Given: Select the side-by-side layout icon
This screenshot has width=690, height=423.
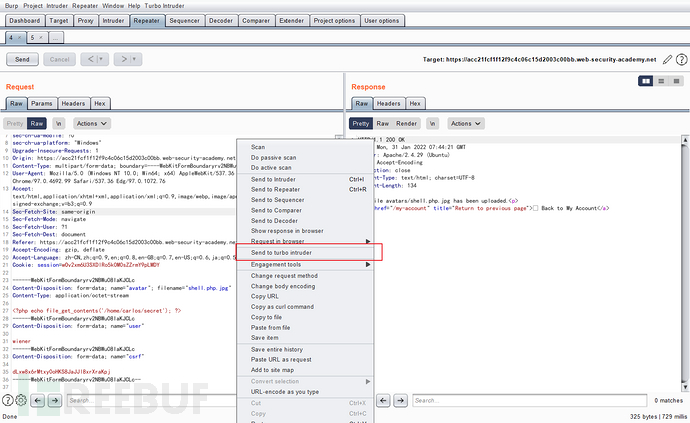Looking at the screenshot, I should point(646,81).
